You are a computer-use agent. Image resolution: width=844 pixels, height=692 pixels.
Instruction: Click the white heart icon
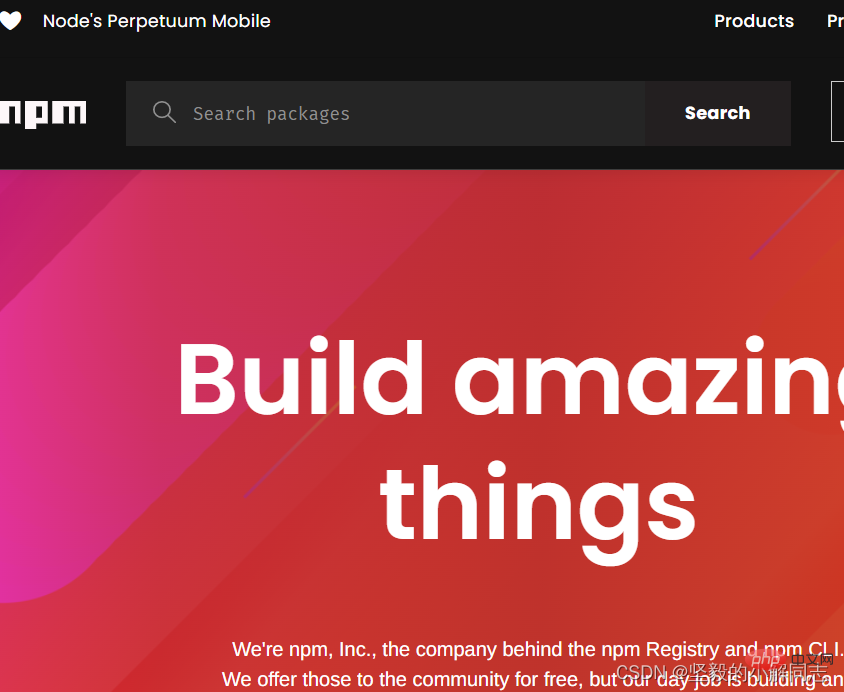[10, 21]
